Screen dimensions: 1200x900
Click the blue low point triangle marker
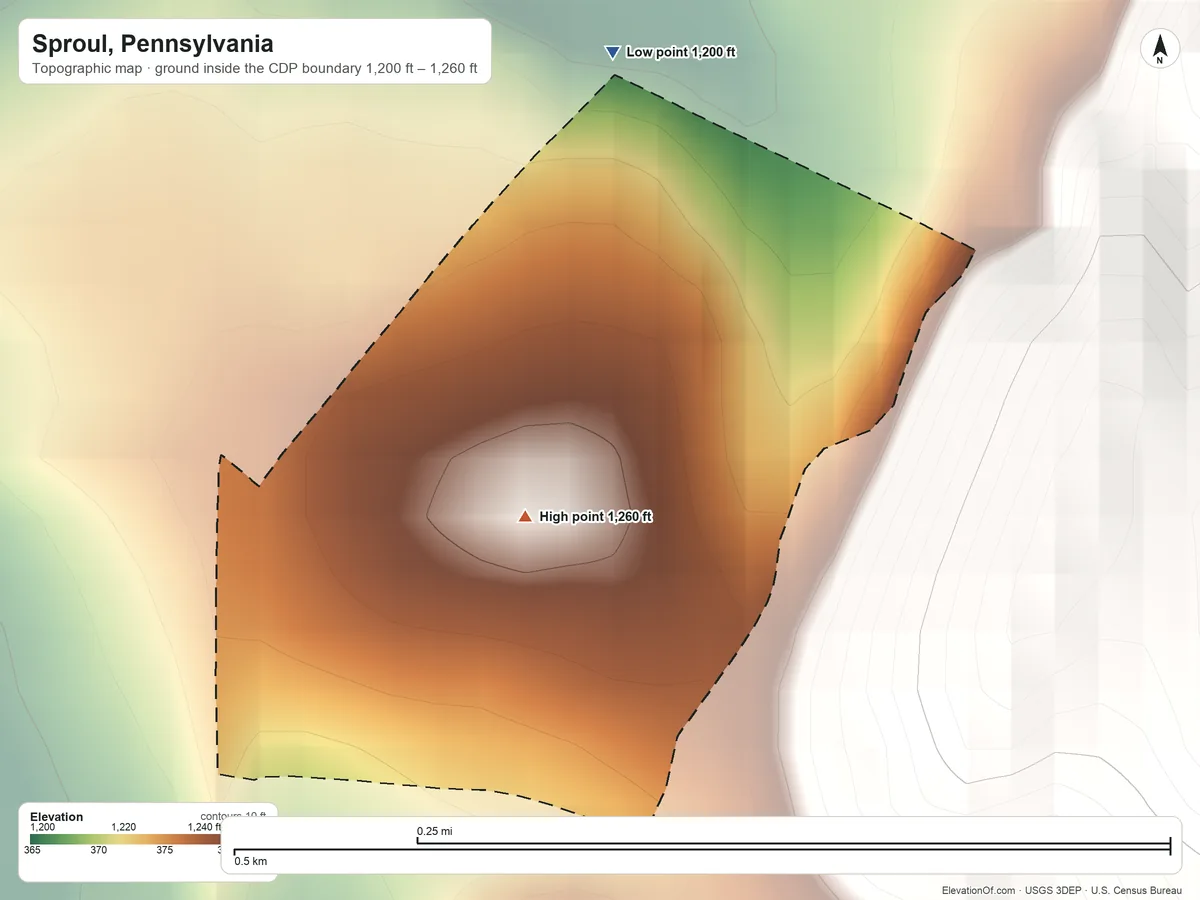613,53
